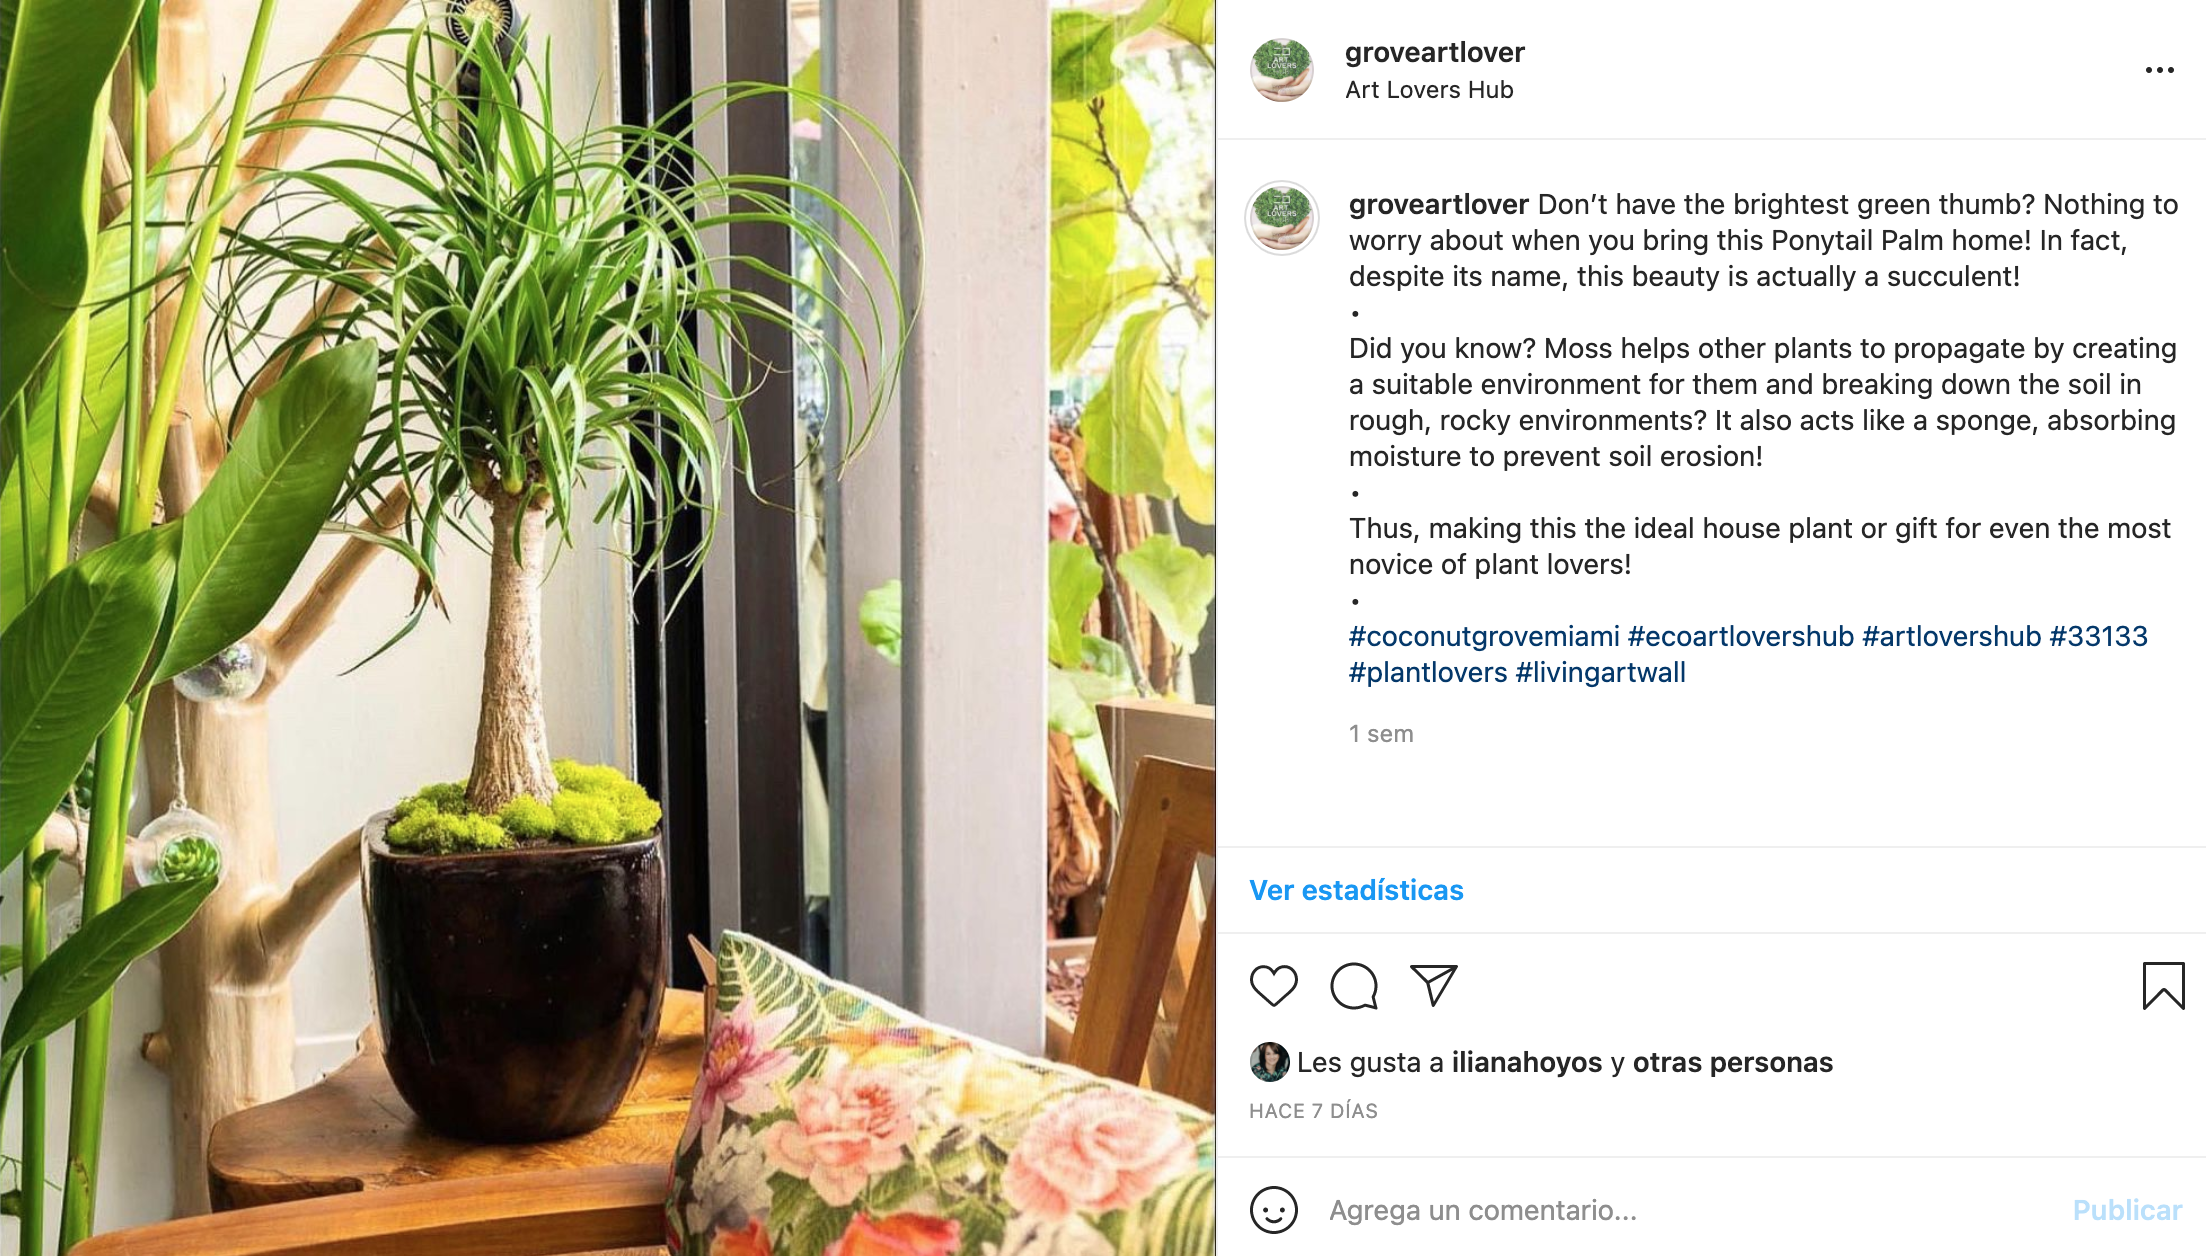Share the post with the paper plane icon

click(x=1433, y=985)
